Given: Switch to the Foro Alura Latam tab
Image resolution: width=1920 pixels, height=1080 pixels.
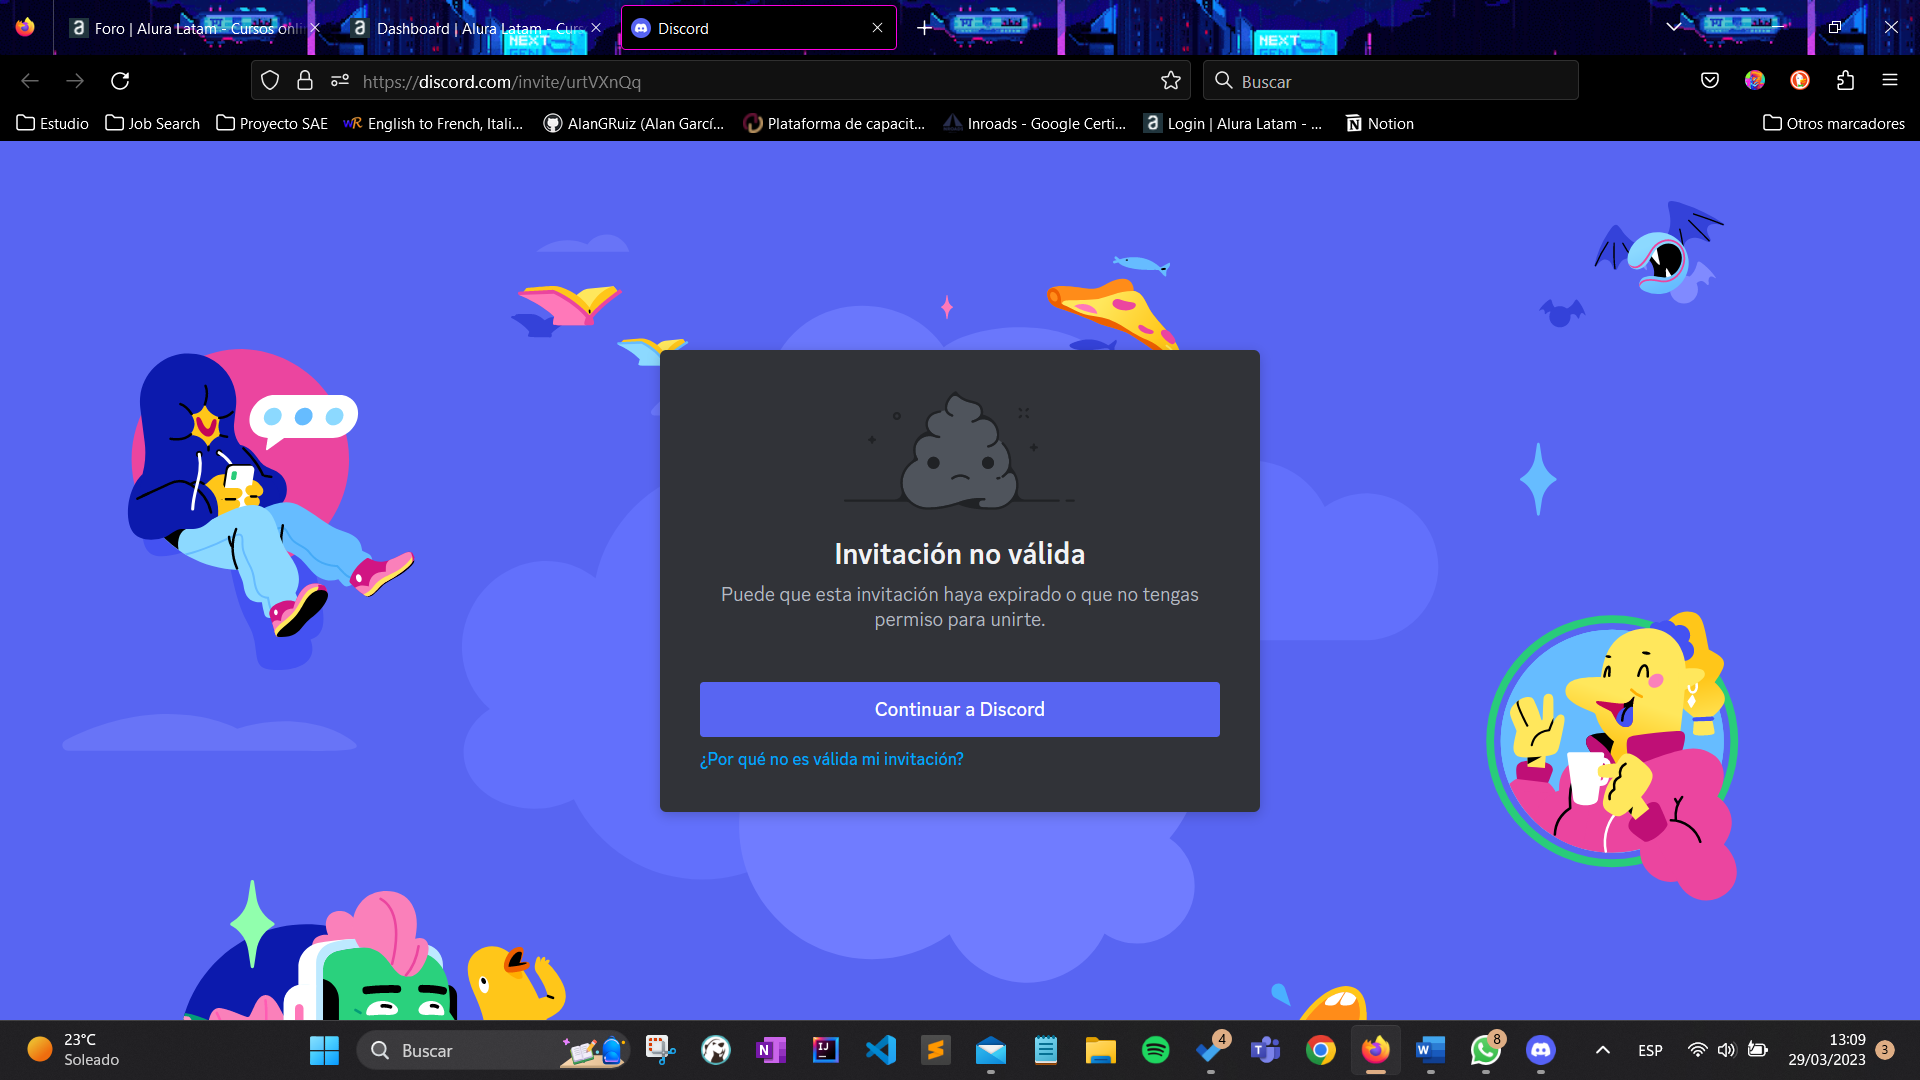Looking at the screenshot, I should tap(195, 28).
